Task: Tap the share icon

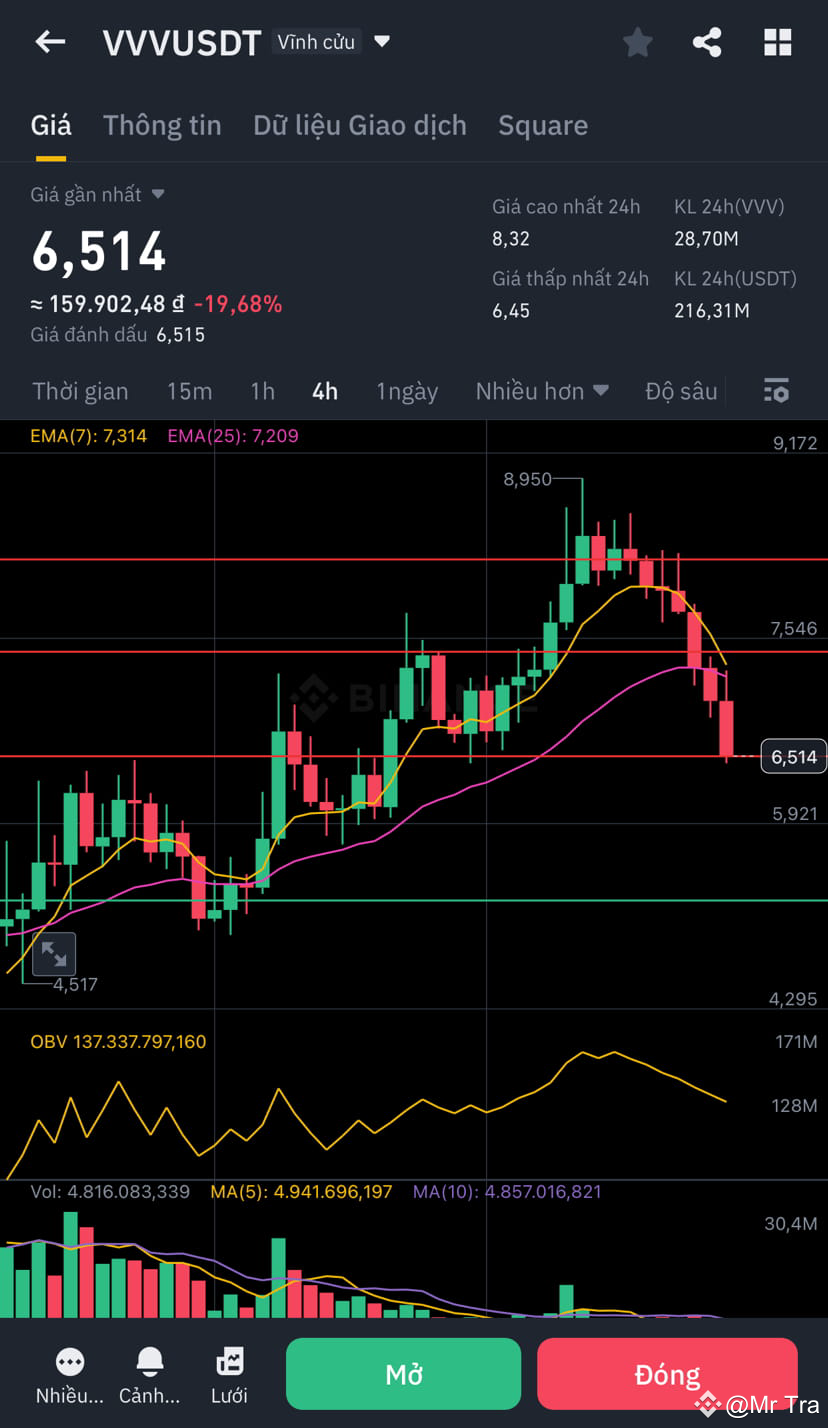Action: coord(707,42)
